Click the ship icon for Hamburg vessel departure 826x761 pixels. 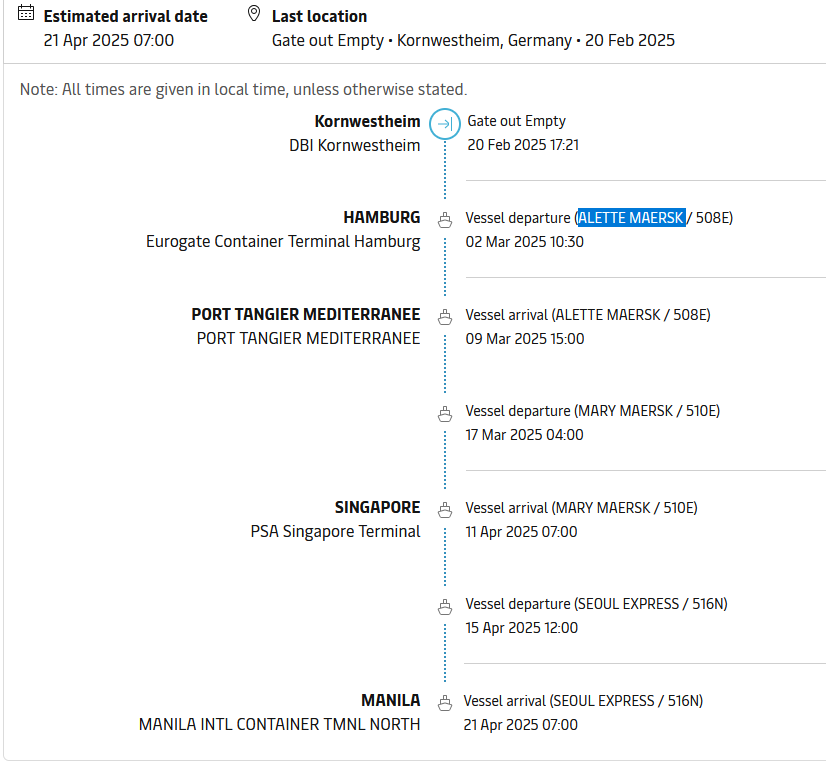coord(445,220)
